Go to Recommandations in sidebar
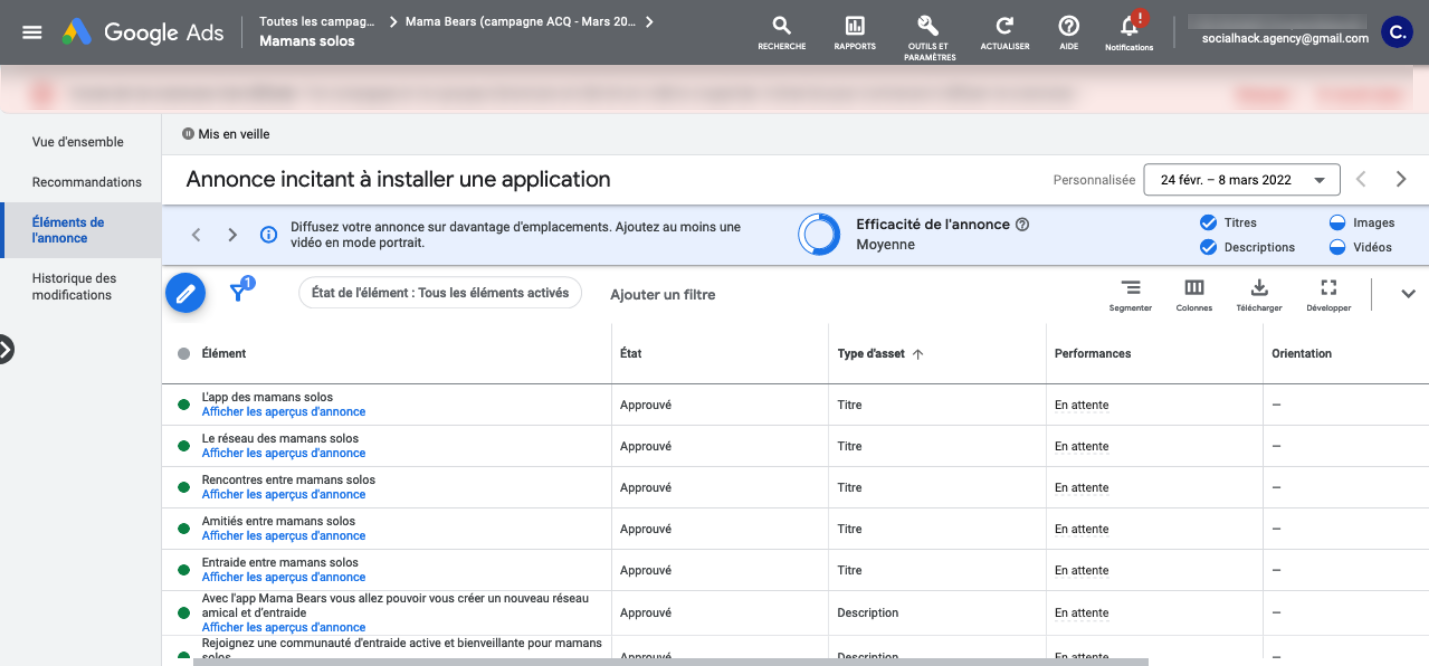The image size is (1429, 666). 87,182
